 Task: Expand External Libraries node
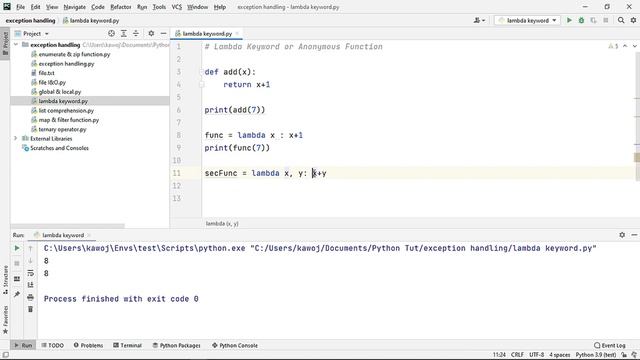click(16, 138)
